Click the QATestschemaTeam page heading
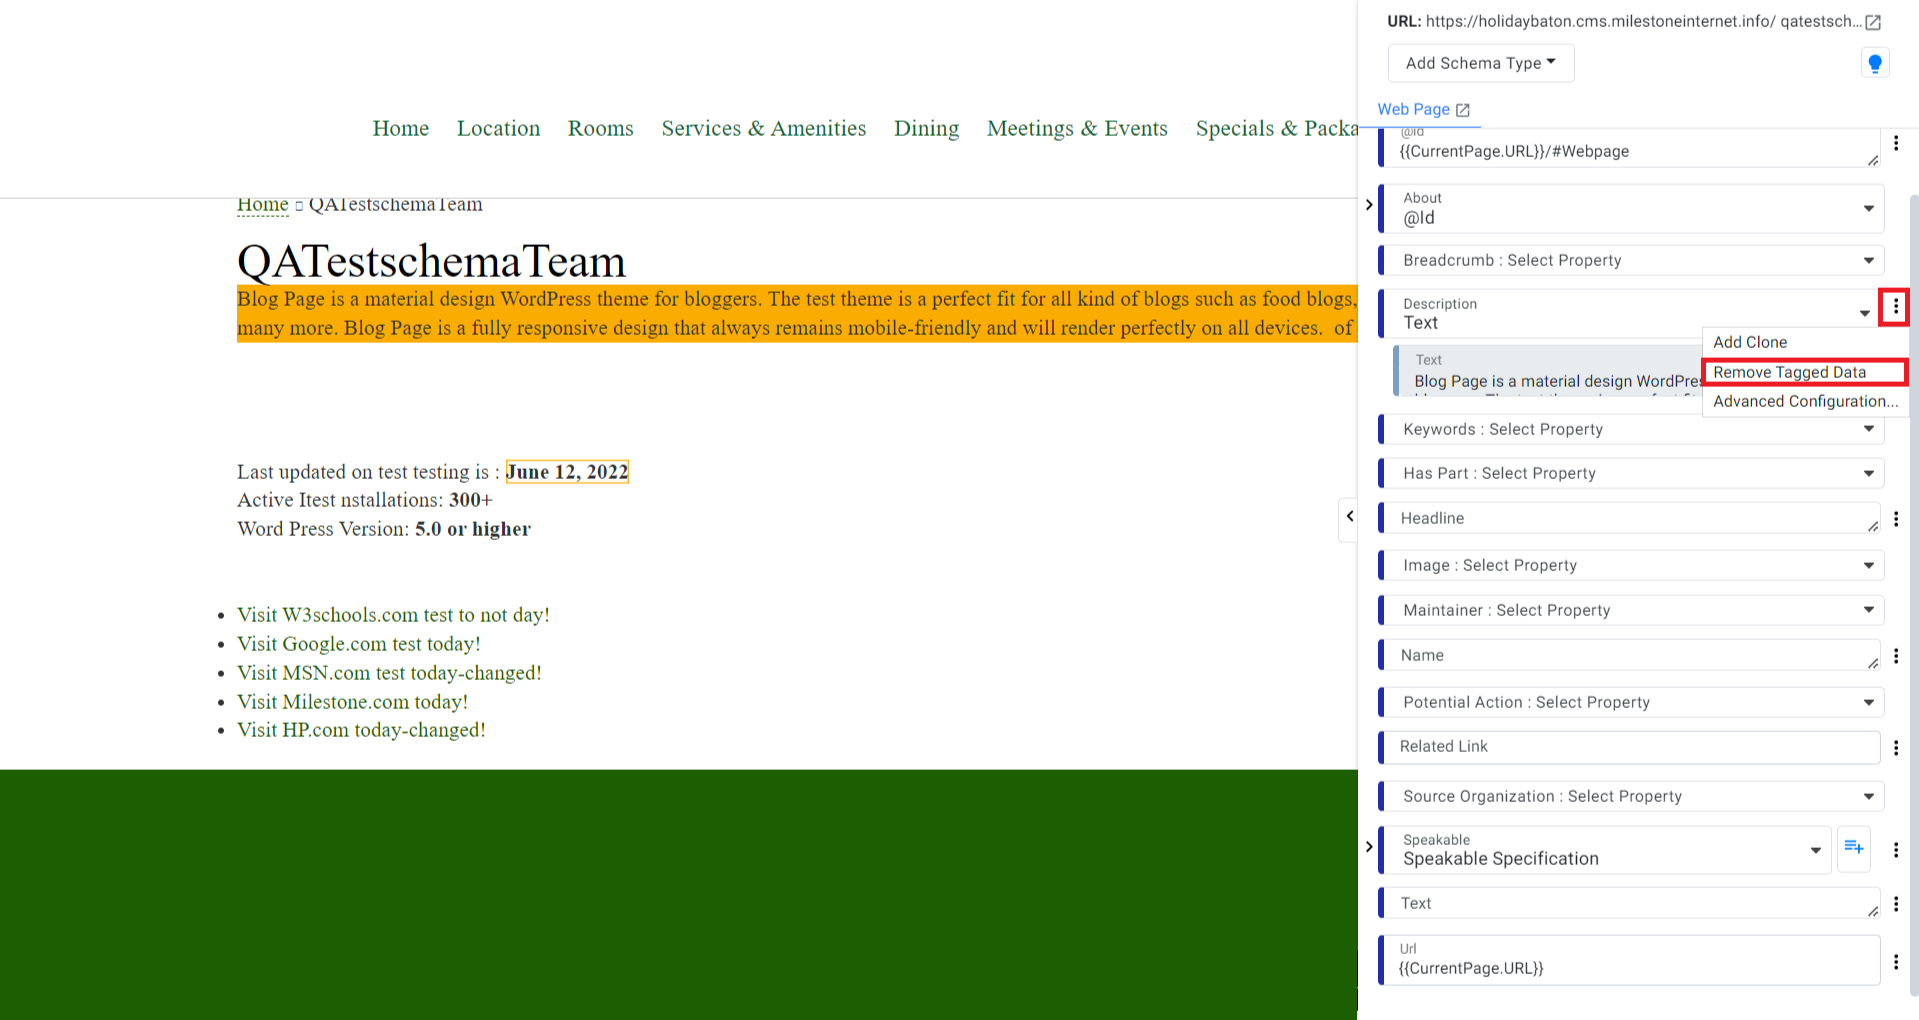Image resolution: width=1919 pixels, height=1020 pixels. pos(431,262)
